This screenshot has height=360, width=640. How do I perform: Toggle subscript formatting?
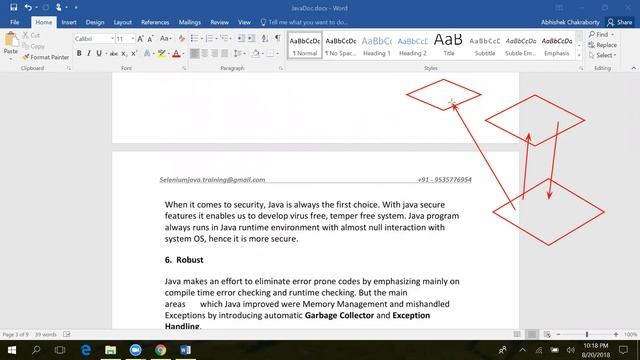point(124,53)
